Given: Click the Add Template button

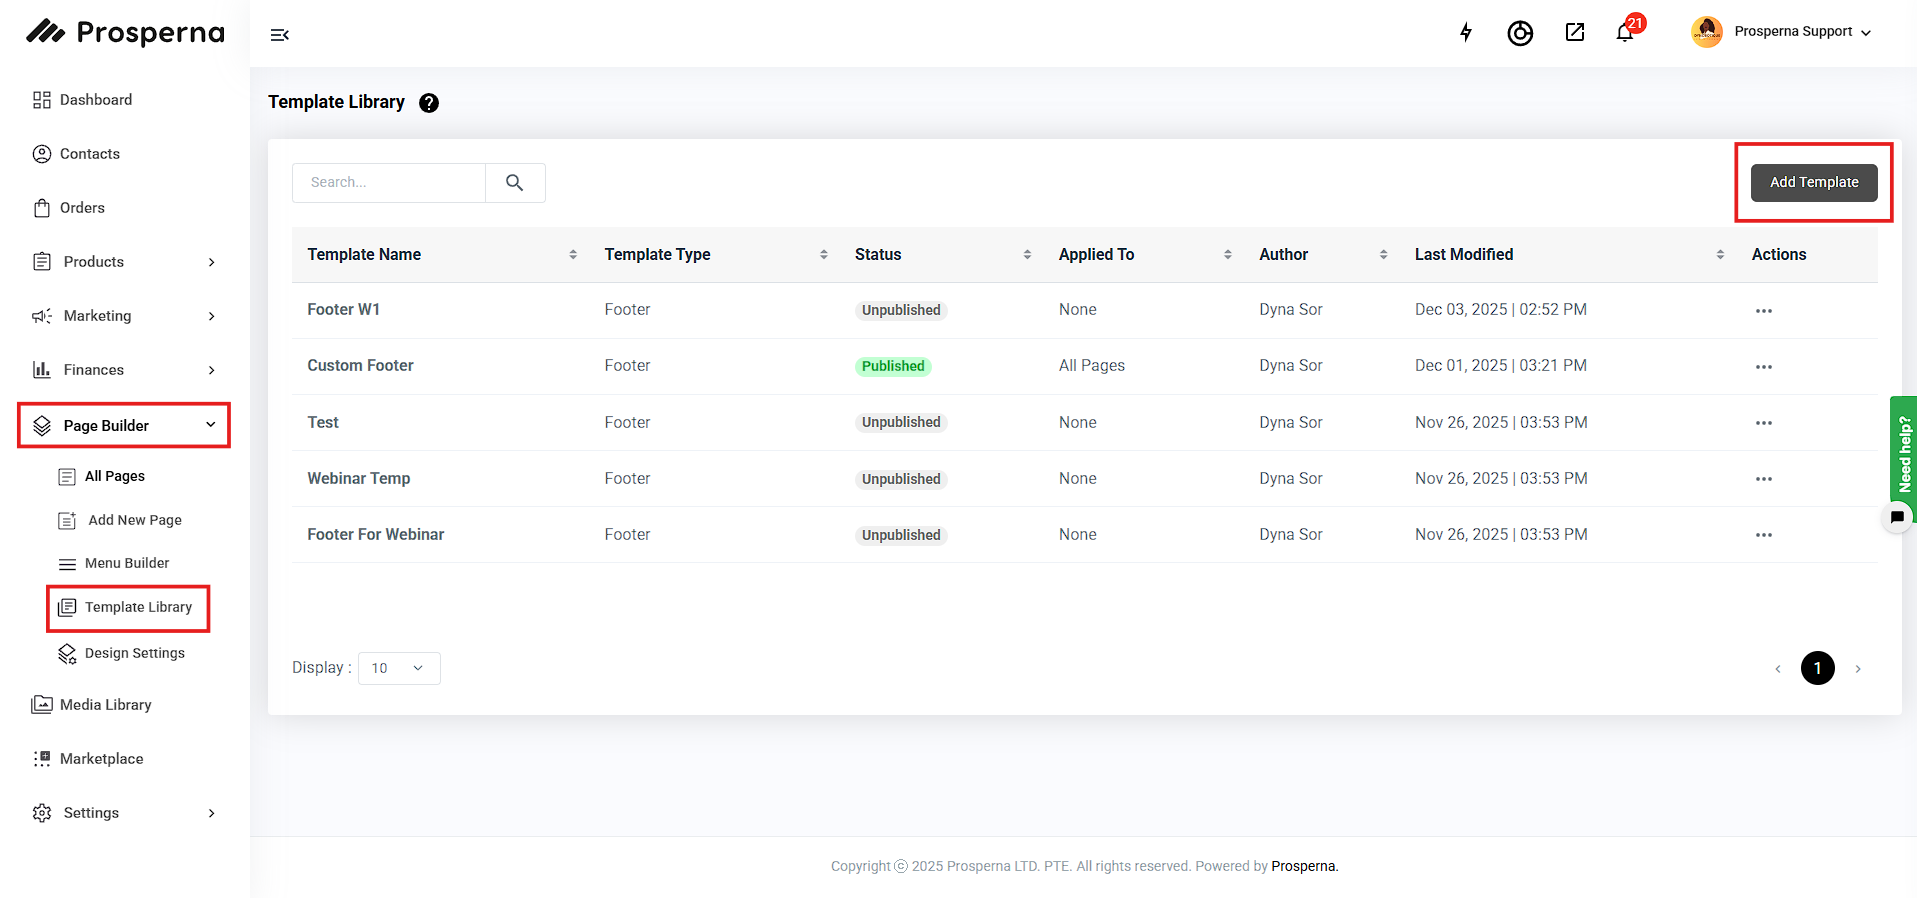Looking at the screenshot, I should point(1813,183).
